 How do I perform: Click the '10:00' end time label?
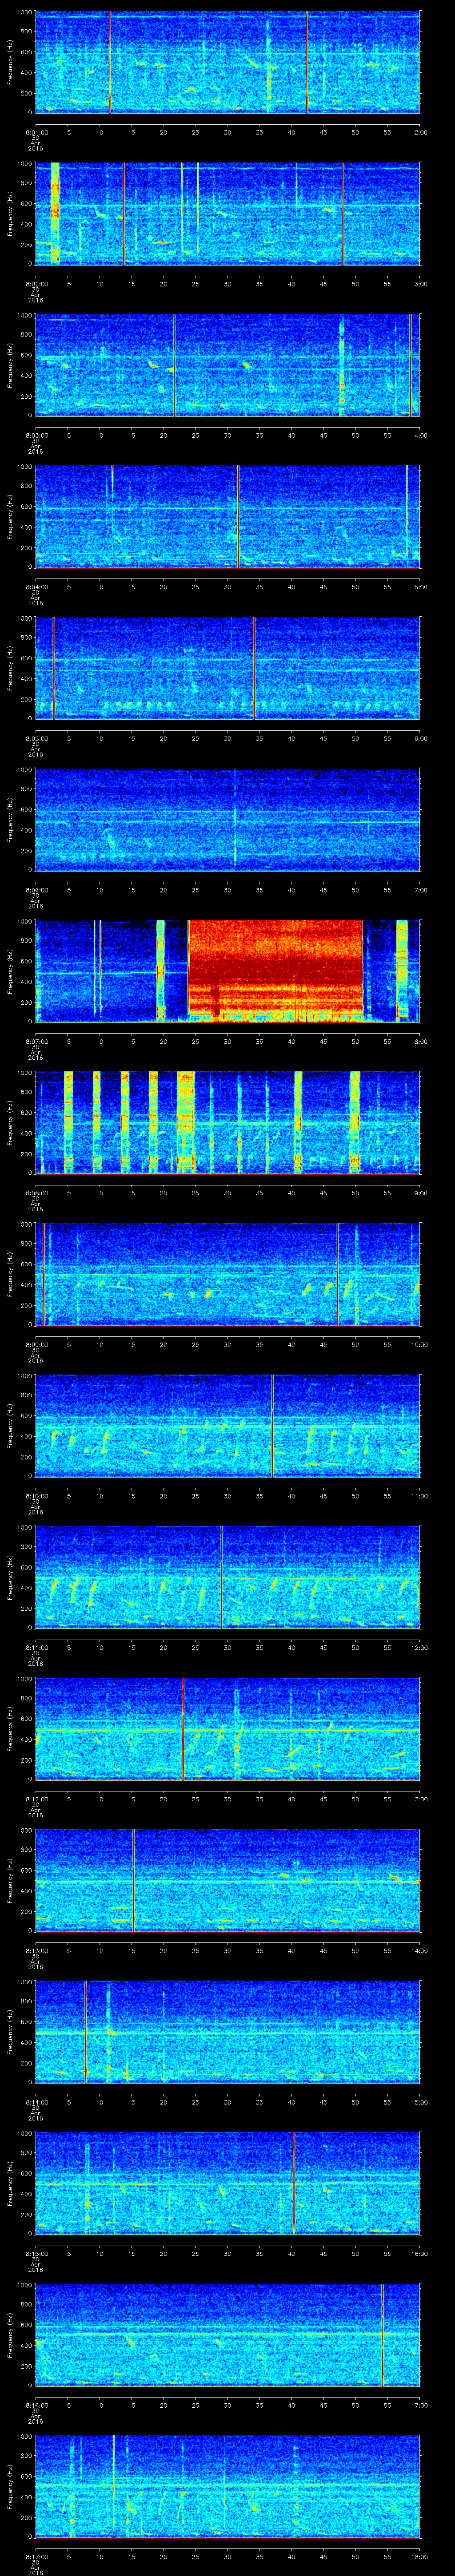click(x=419, y=1344)
